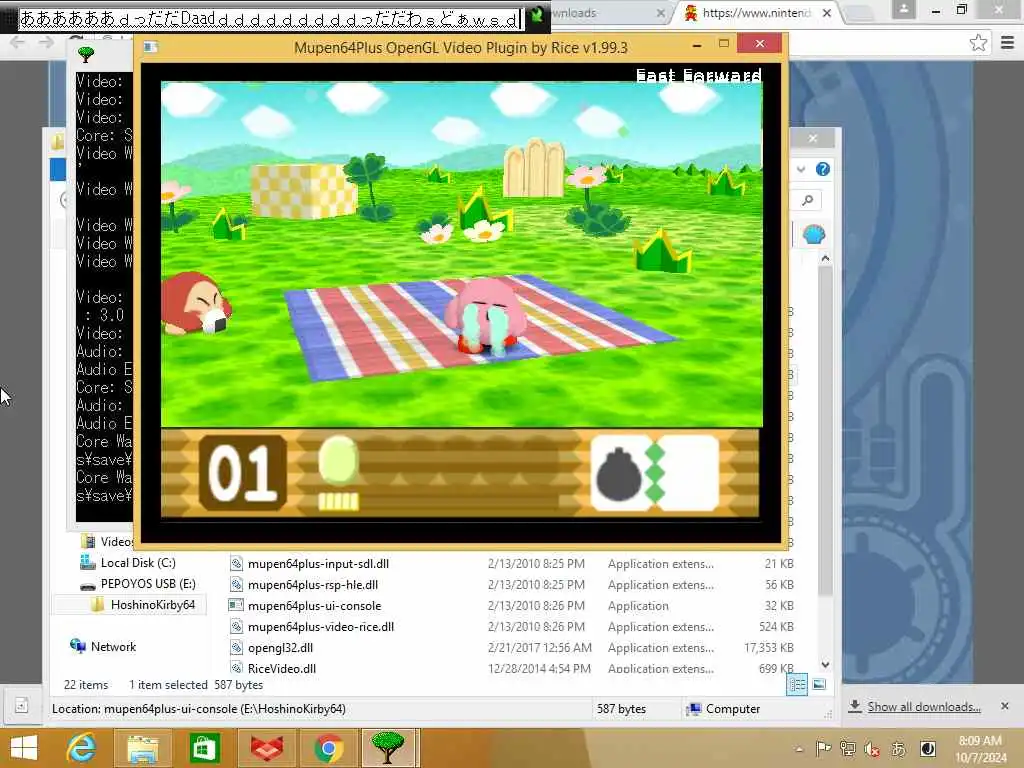Click the IME mode icon beside あ
The height and width of the screenshot is (768, 1024).
click(927, 748)
